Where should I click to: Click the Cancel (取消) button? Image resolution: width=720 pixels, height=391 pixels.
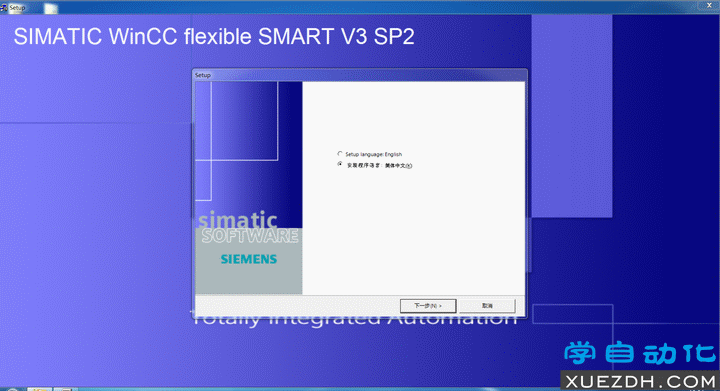487,306
